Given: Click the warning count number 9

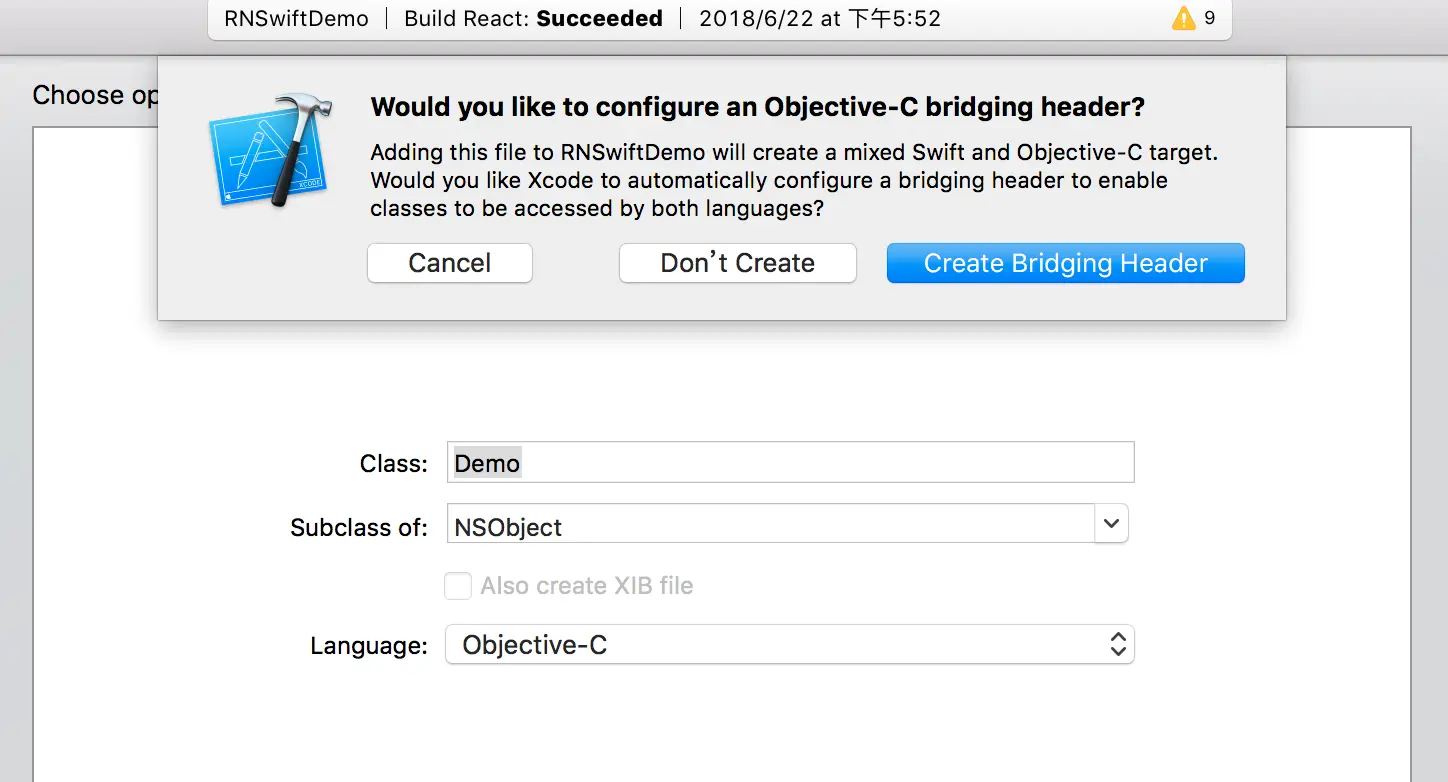Looking at the screenshot, I should point(1210,18).
